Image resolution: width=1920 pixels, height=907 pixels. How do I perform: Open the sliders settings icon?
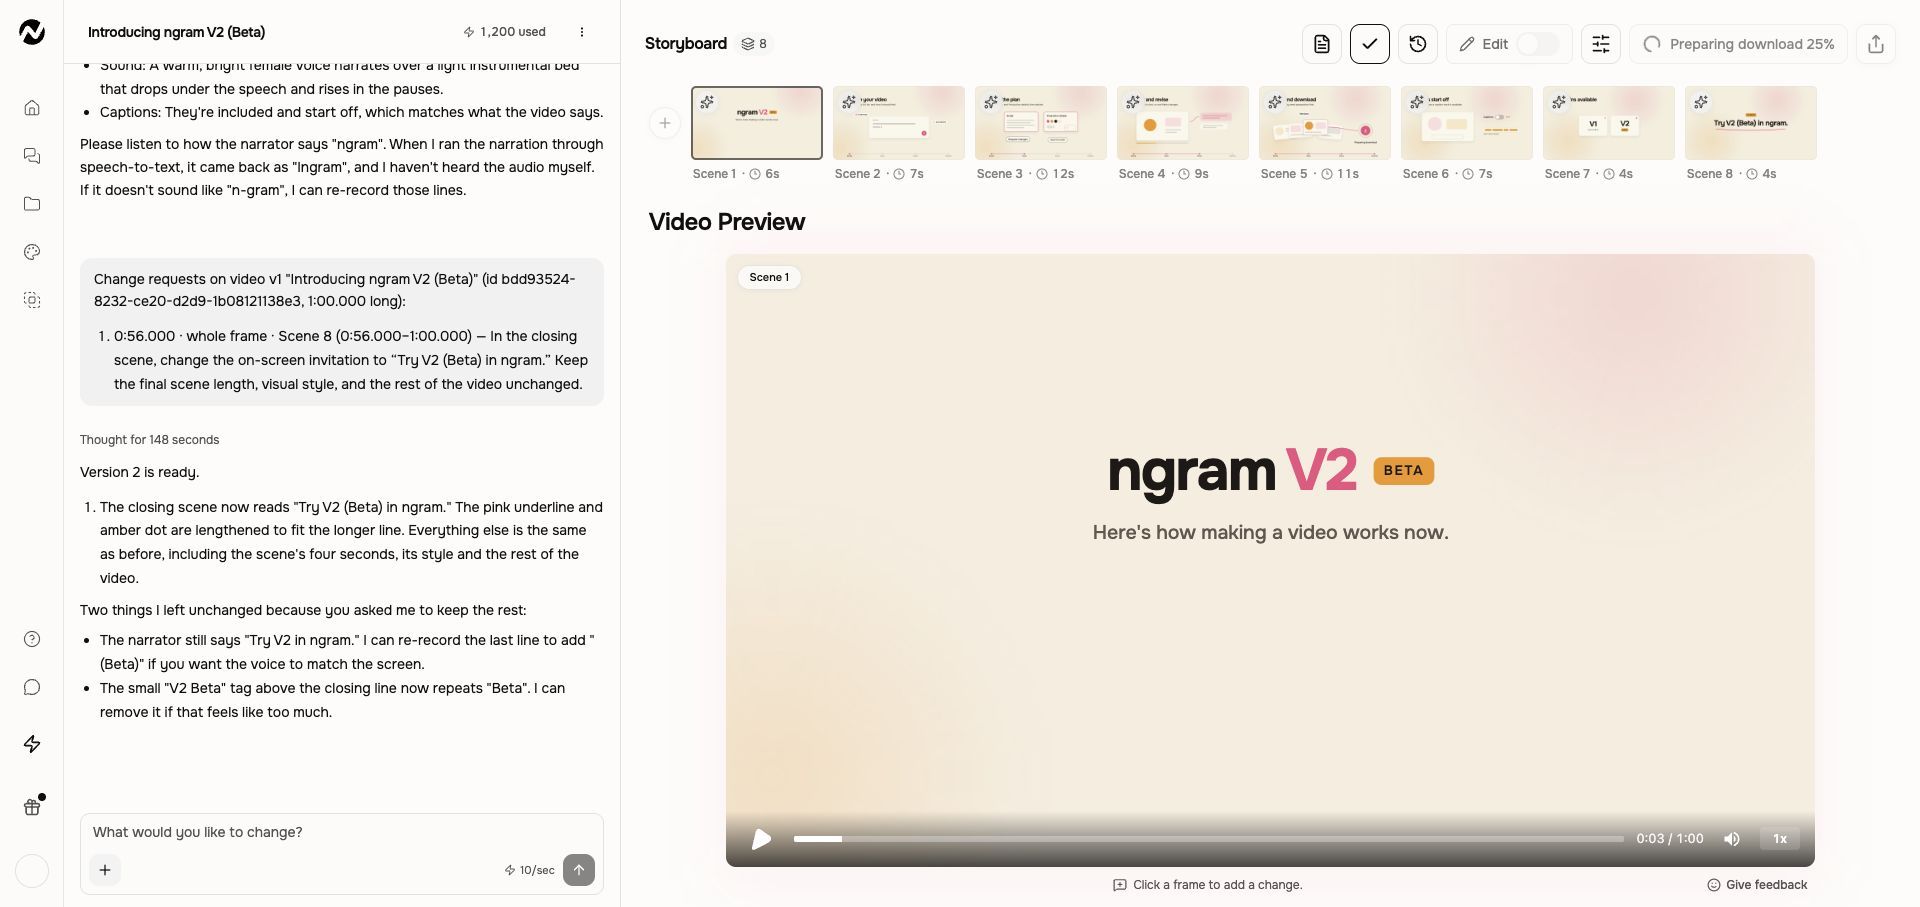pos(1601,44)
